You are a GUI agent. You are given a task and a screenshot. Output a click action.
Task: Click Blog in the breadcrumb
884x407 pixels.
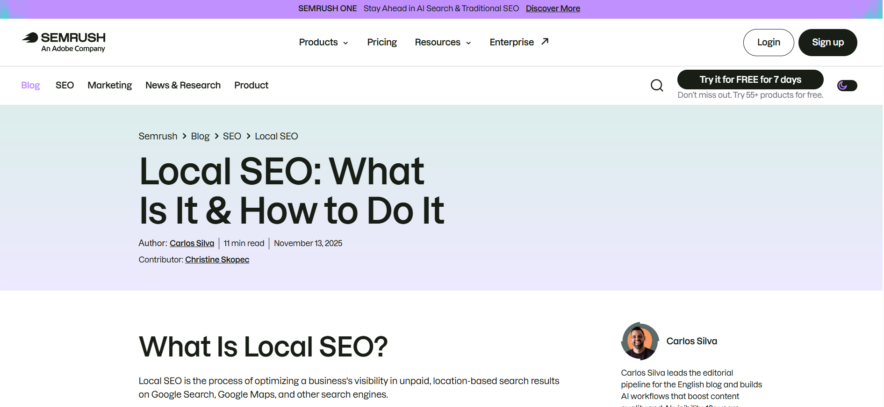[x=200, y=136]
